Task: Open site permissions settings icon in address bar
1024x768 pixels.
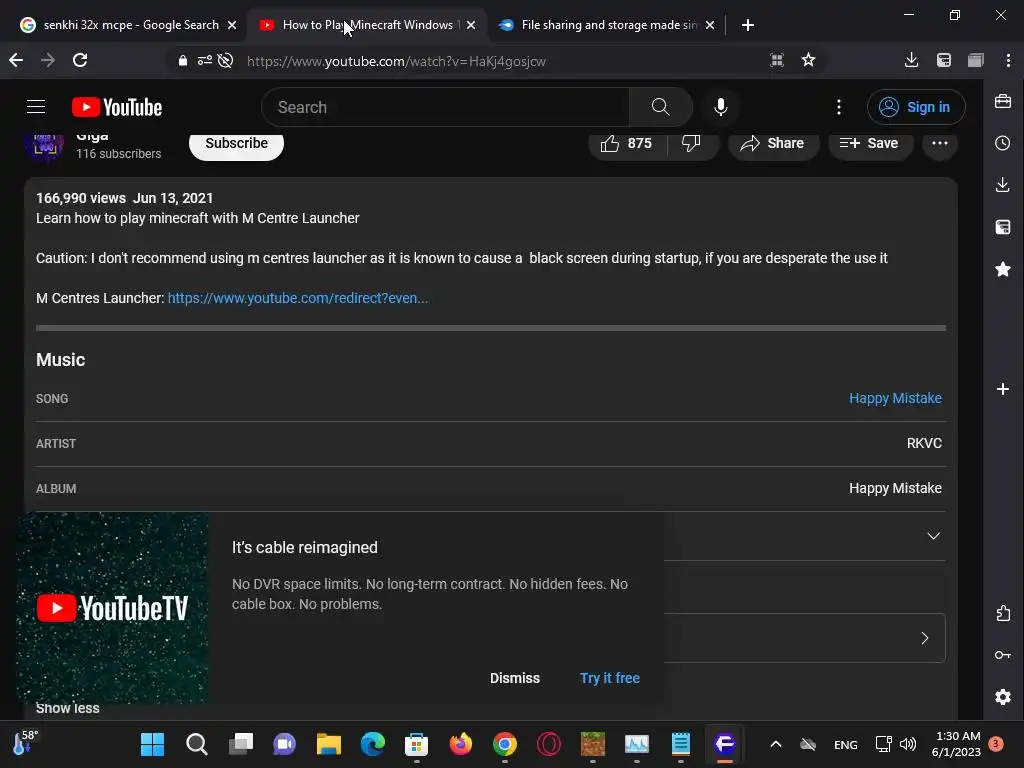Action: 204,61
